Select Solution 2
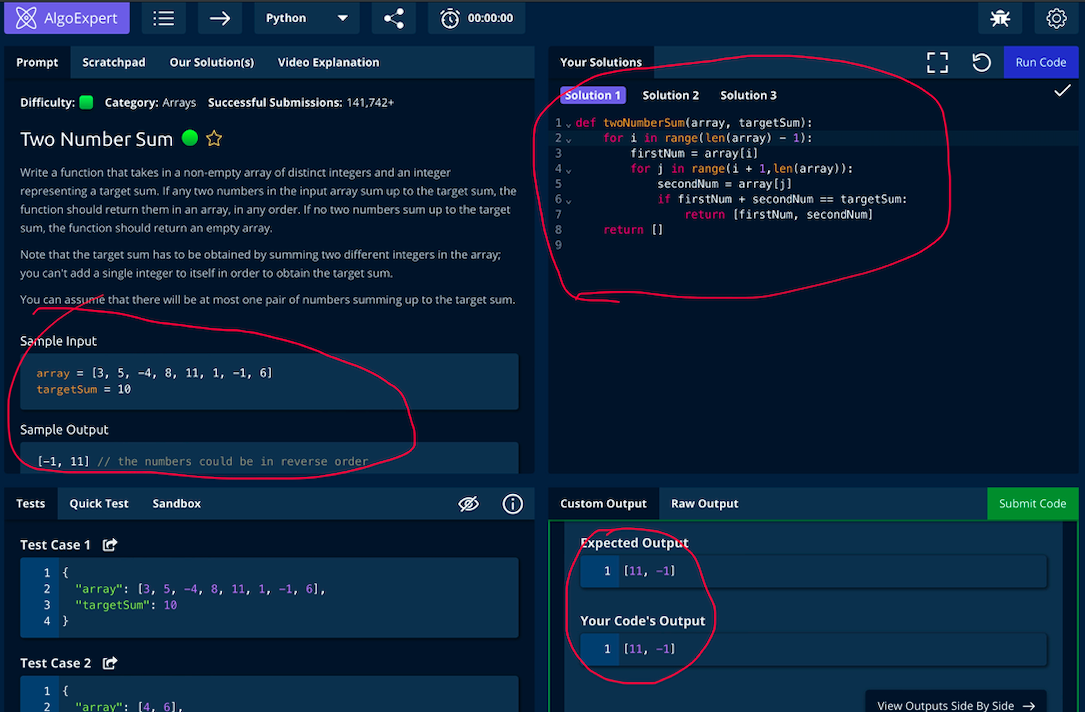The width and height of the screenshot is (1085, 712). pos(671,95)
